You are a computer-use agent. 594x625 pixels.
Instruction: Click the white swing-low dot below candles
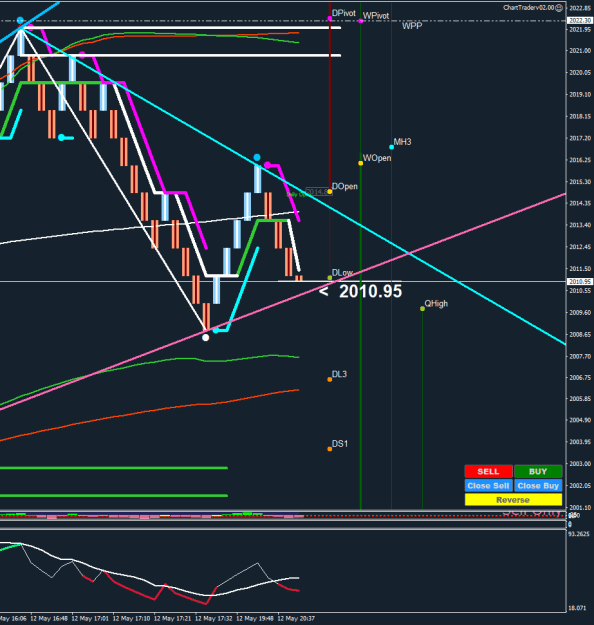205,338
